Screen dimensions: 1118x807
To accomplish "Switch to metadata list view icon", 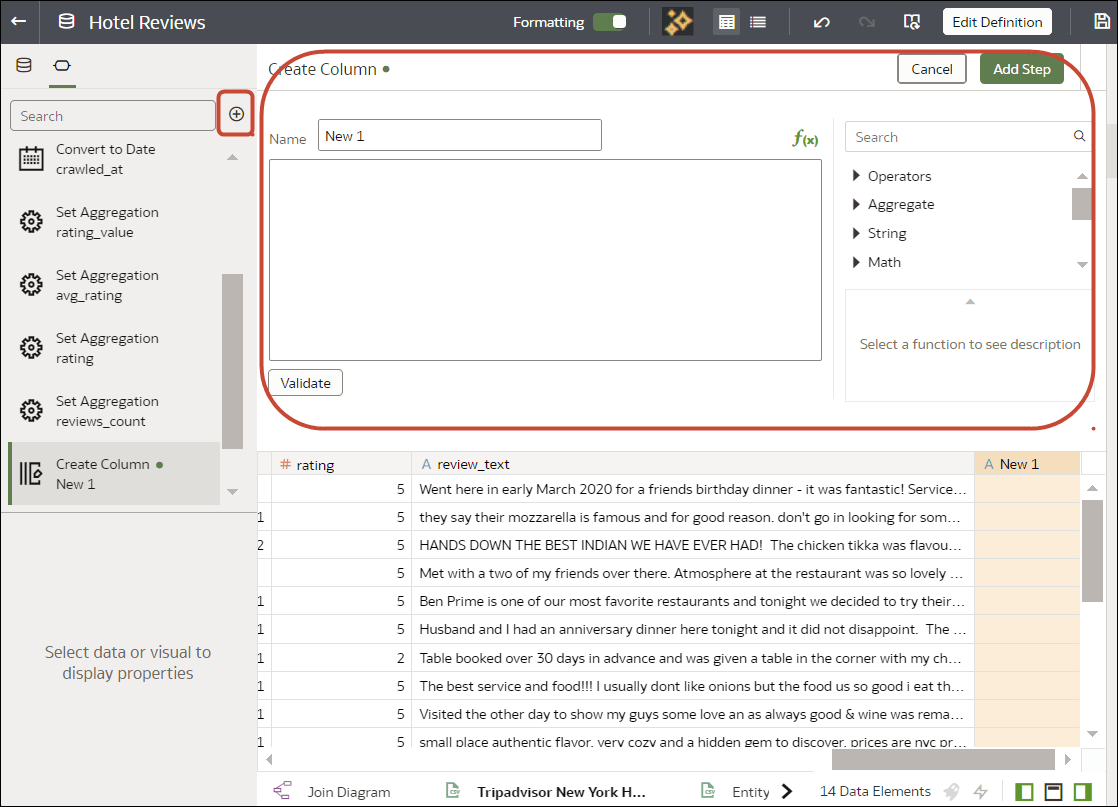I will (x=758, y=21).
